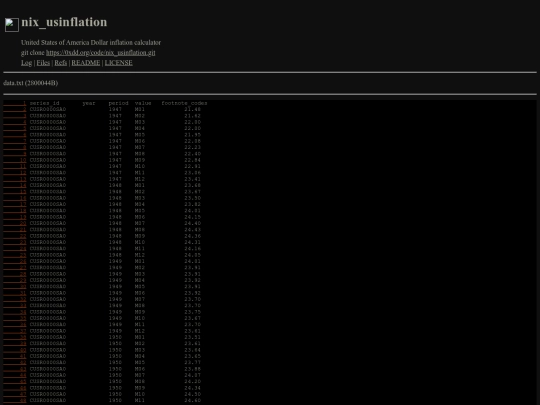Jump to line number 31 anchor

(x=15, y=293)
